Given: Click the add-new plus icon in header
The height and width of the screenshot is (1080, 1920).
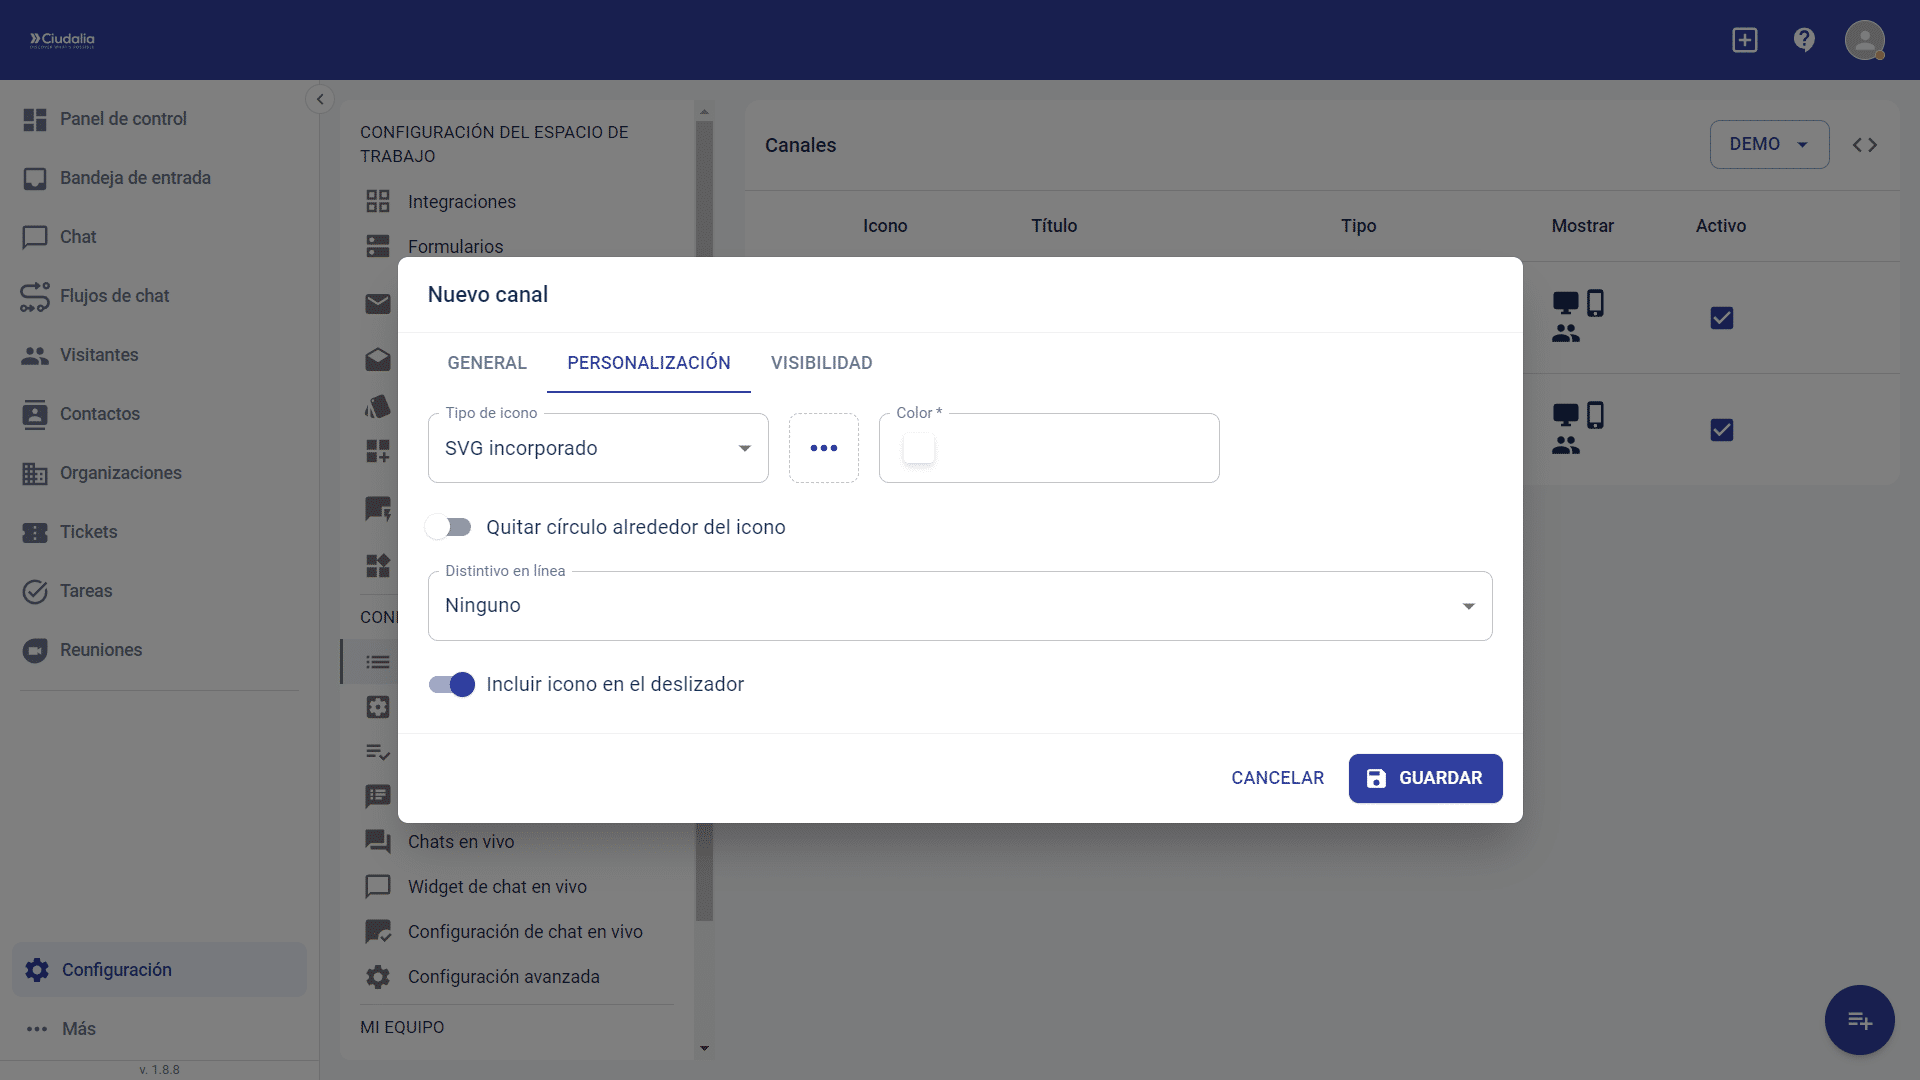Looking at the screenshot, I should point(1745,40).
